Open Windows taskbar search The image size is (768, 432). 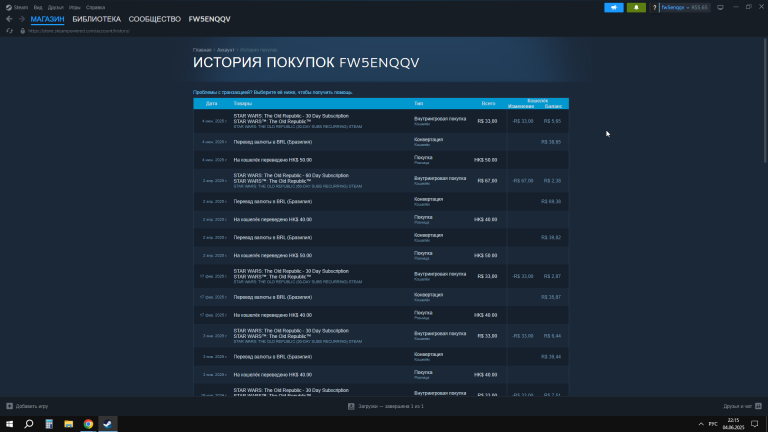pyautogui.click(x=29, y=424)
